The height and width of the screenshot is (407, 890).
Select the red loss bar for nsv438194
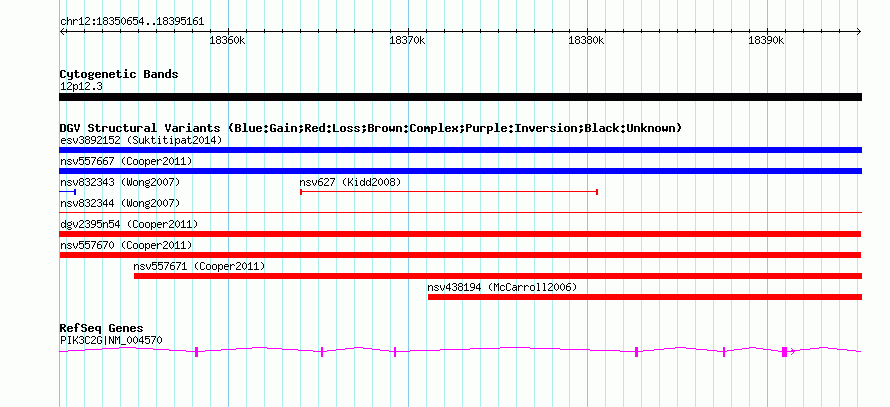pos(645,297)
